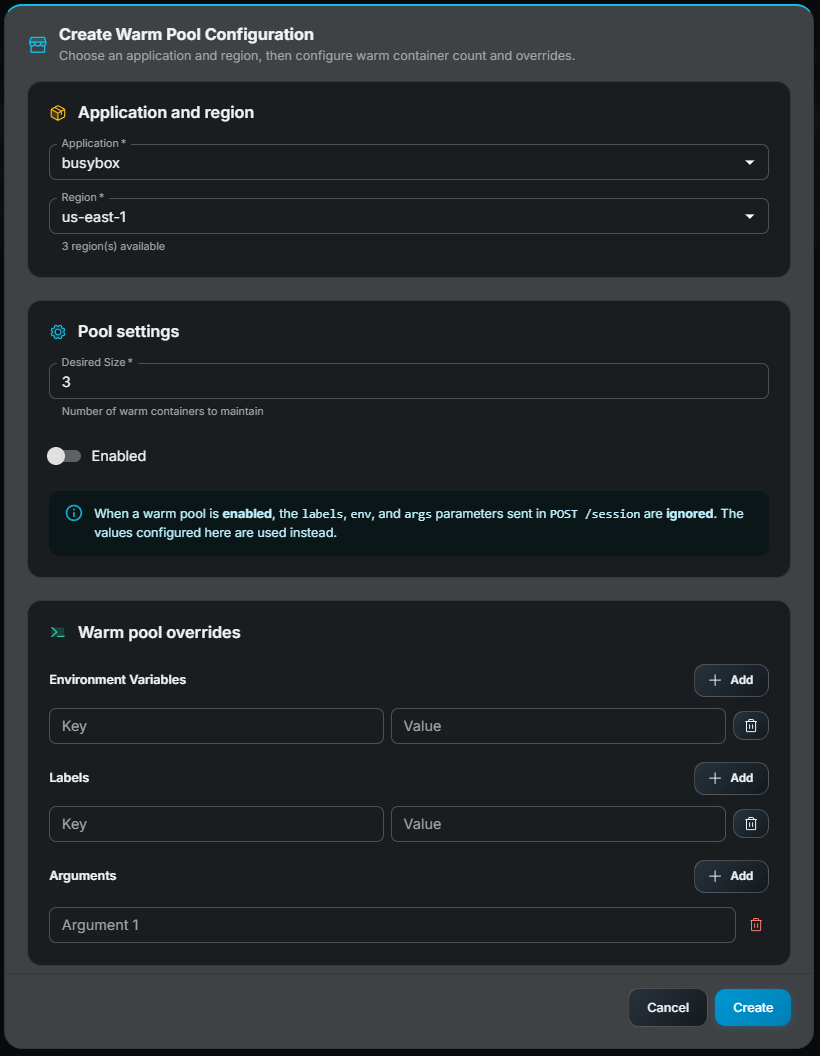Viewport: 820px width, 1056px height.
Task: Click the package icon near Application and region
Action: [57, 112]
